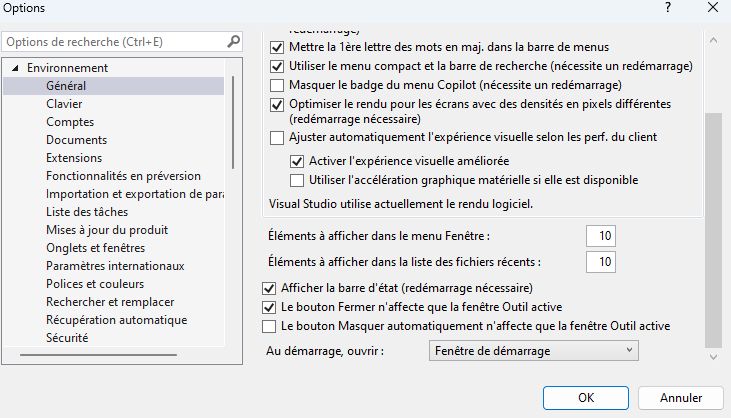The height and width of the screenshot is (418, 731).
Task: Toggle 'Activer l'expérience visuelle améliorée' checkbox
Action: (x=297, y=161)
